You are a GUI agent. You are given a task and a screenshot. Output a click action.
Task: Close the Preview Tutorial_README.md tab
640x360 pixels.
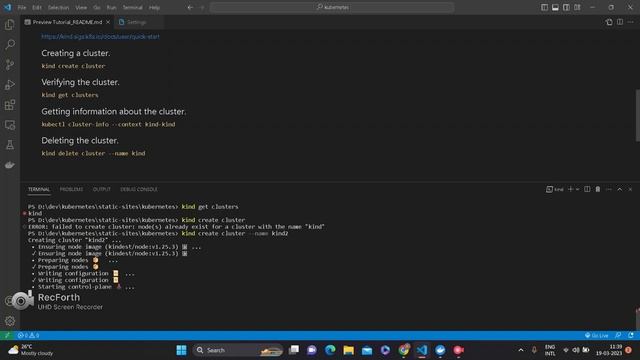tap(108, 22)
